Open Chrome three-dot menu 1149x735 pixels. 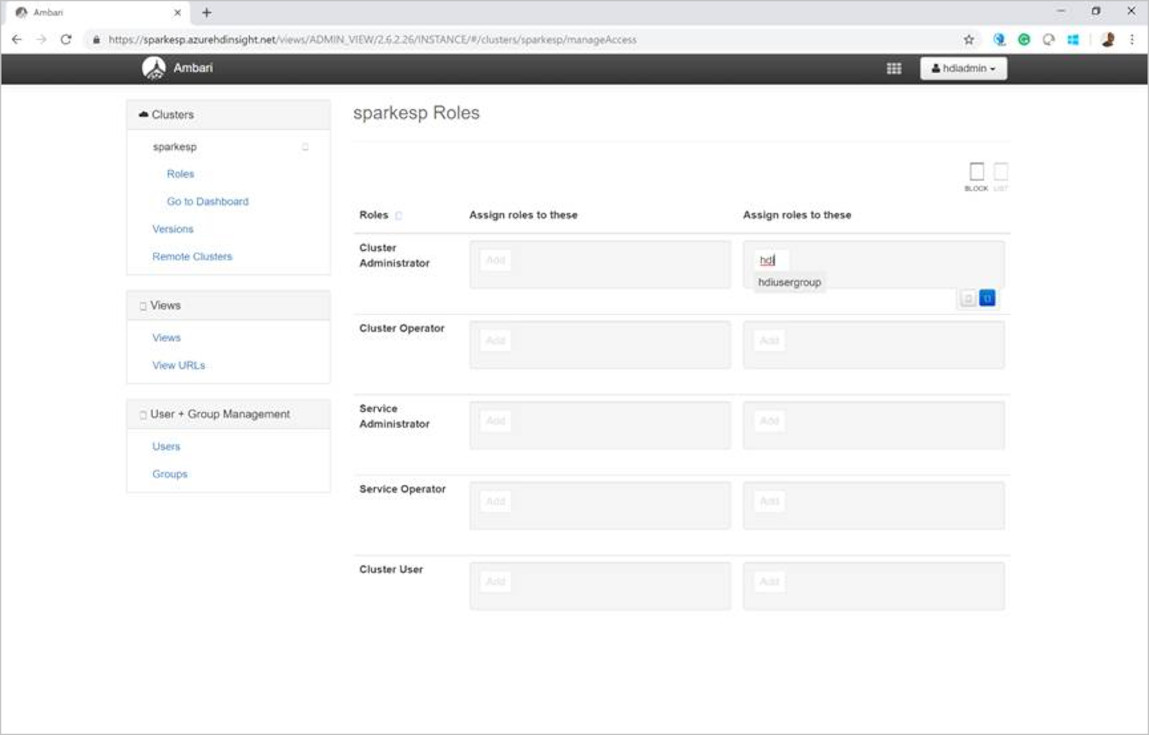(x=1132, y=40)
